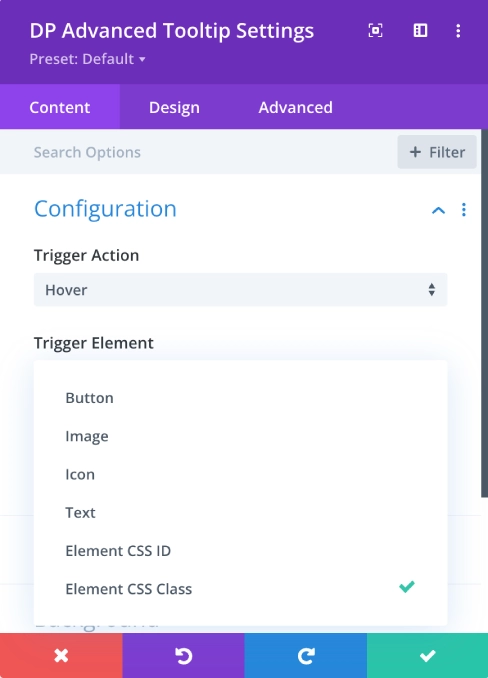
Task: Open the Trigger Action Hover dropdown
Action: tap(240, 290)
